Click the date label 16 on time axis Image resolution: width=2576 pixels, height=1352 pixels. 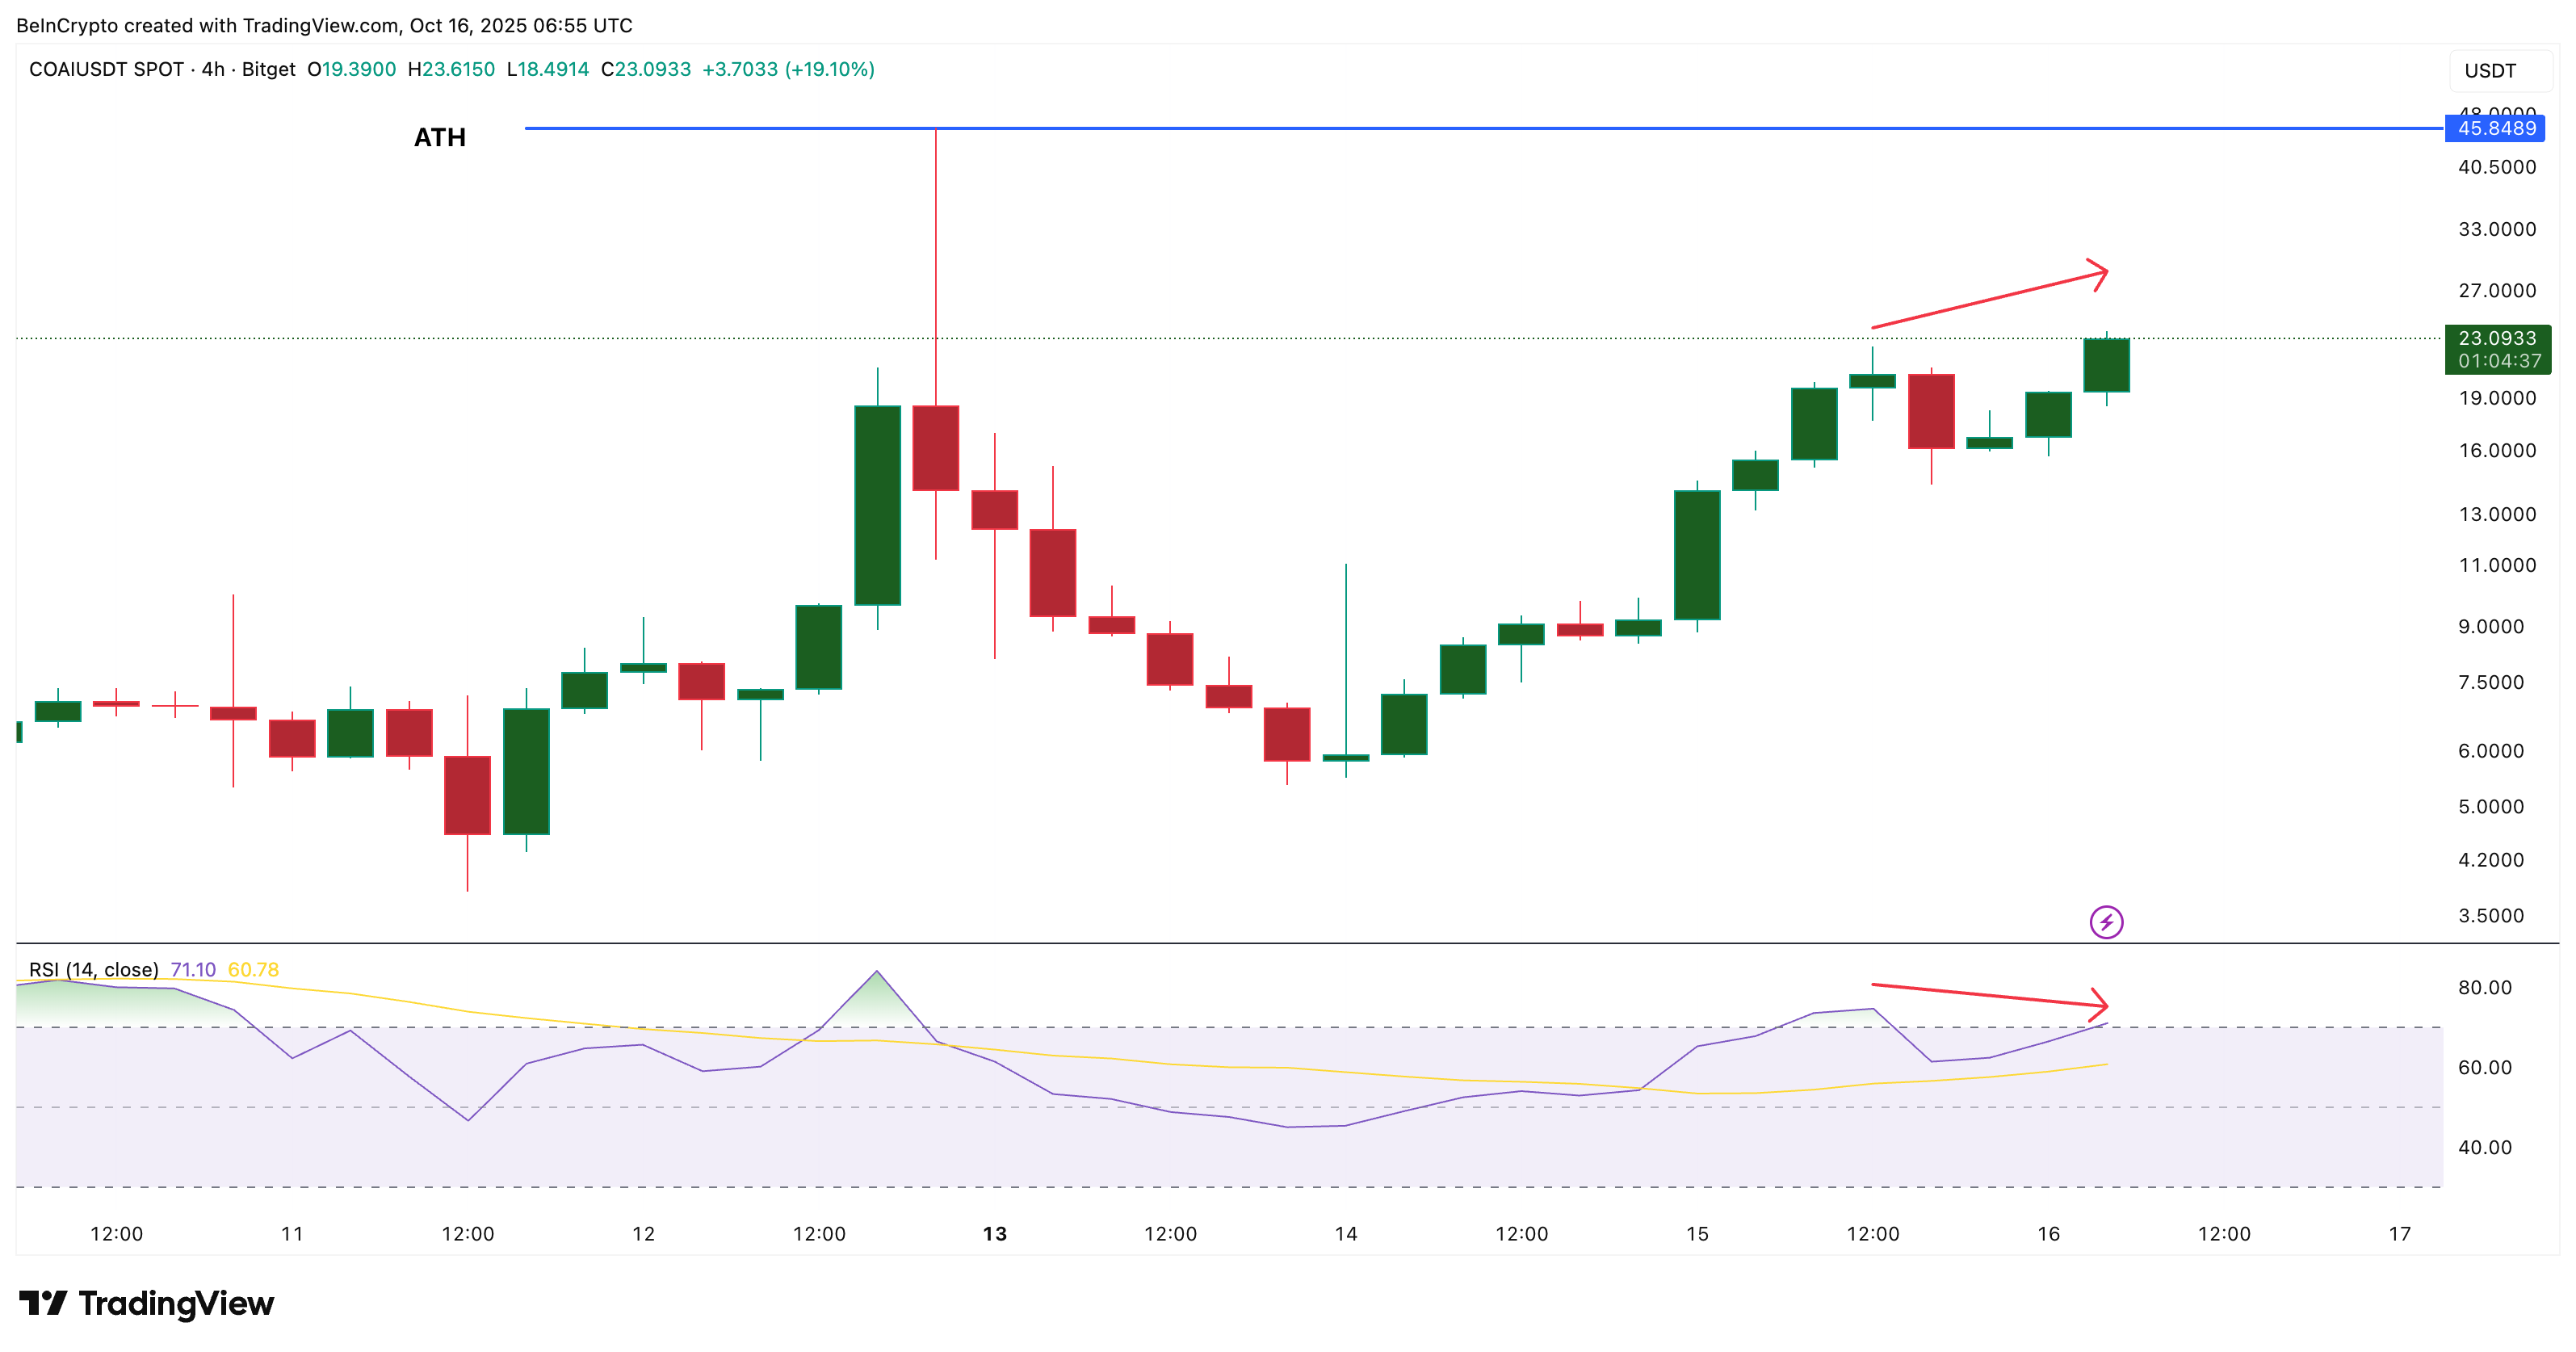tap(2048, 1233)
